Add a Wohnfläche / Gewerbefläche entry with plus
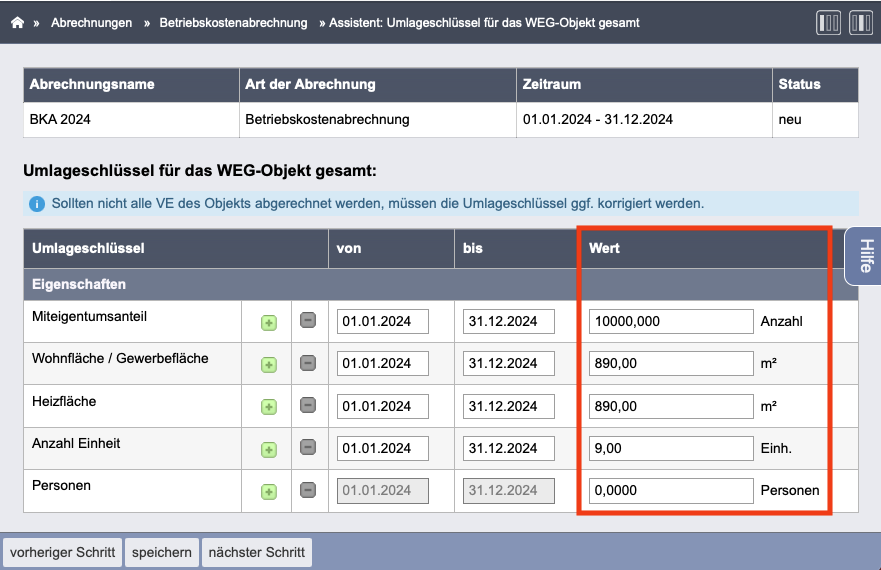This screenshot has height=570, width=881. click(269, 365)
